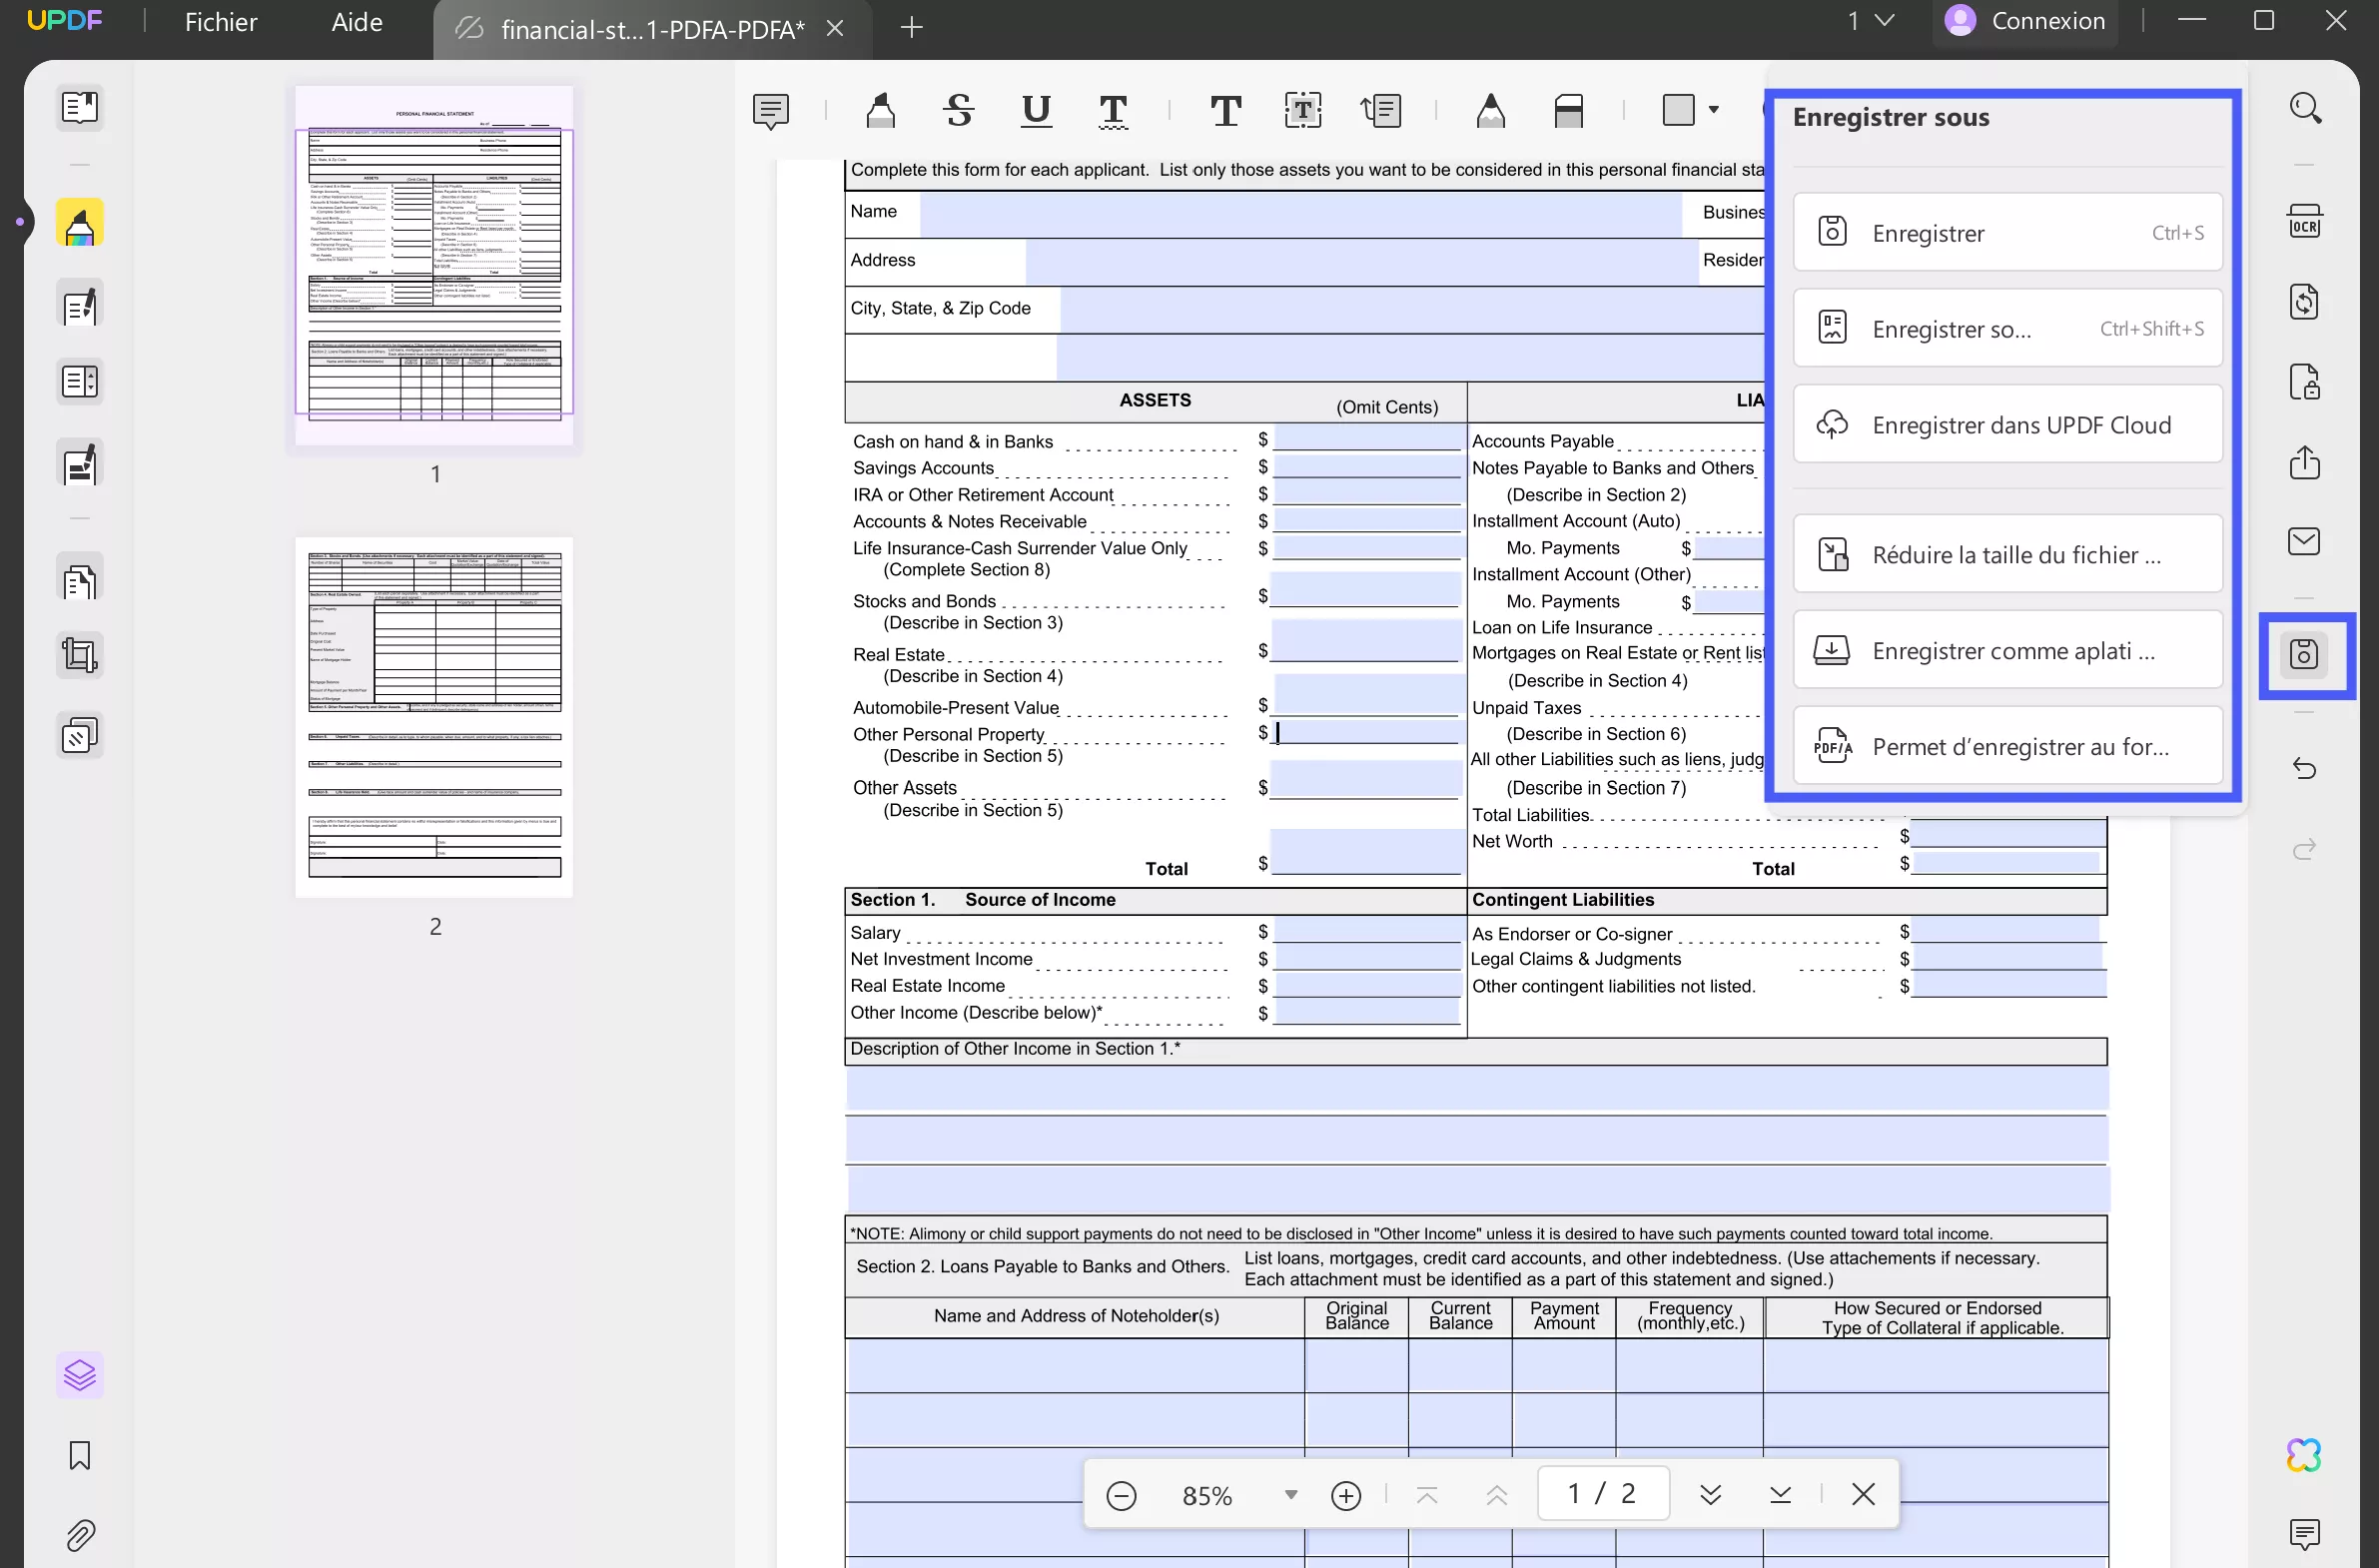
Task: Open the Fichier menu
Action: click(x=221, y=22)
